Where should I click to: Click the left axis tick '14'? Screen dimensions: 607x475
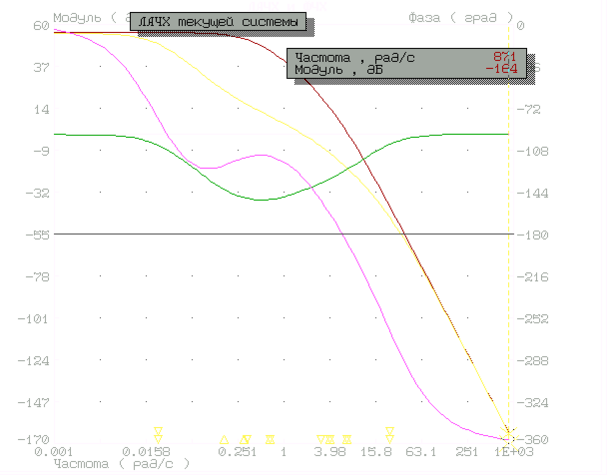click(41, 110)
